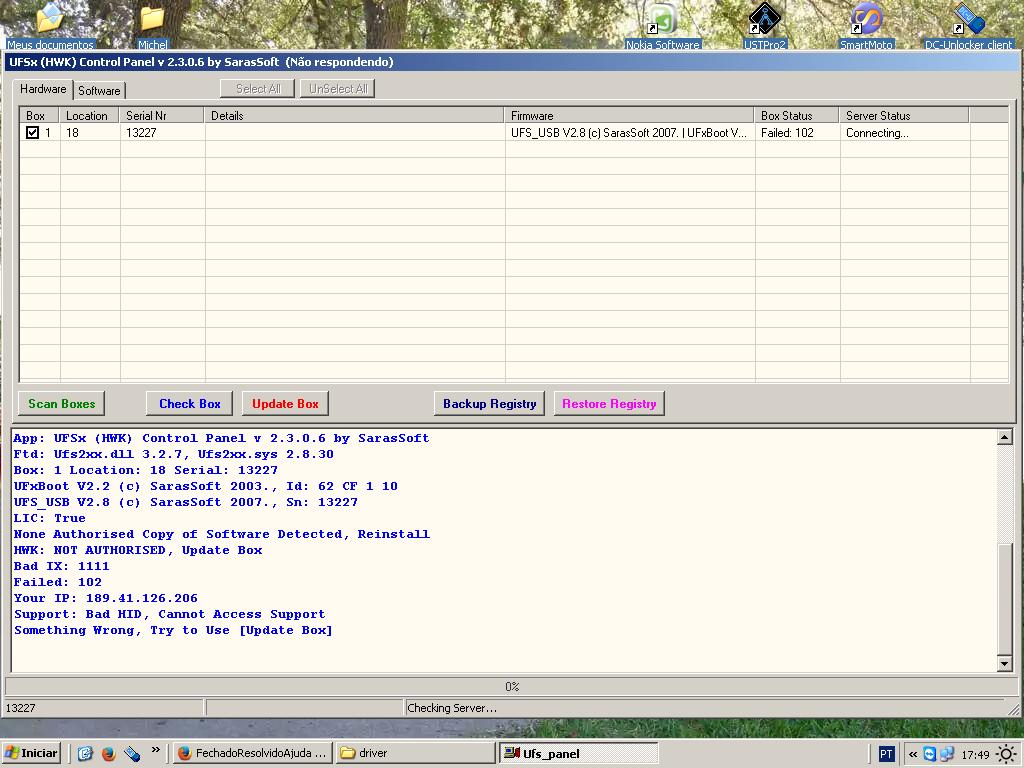Click the Details column header
This screenshot has height=768, width=1024.
355,116
